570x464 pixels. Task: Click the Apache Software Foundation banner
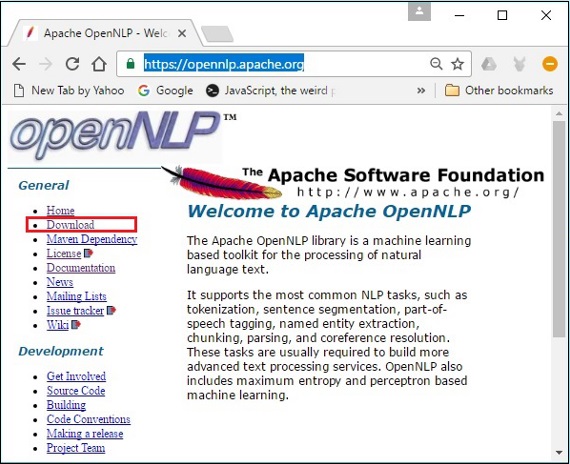(x=352, y=183)
